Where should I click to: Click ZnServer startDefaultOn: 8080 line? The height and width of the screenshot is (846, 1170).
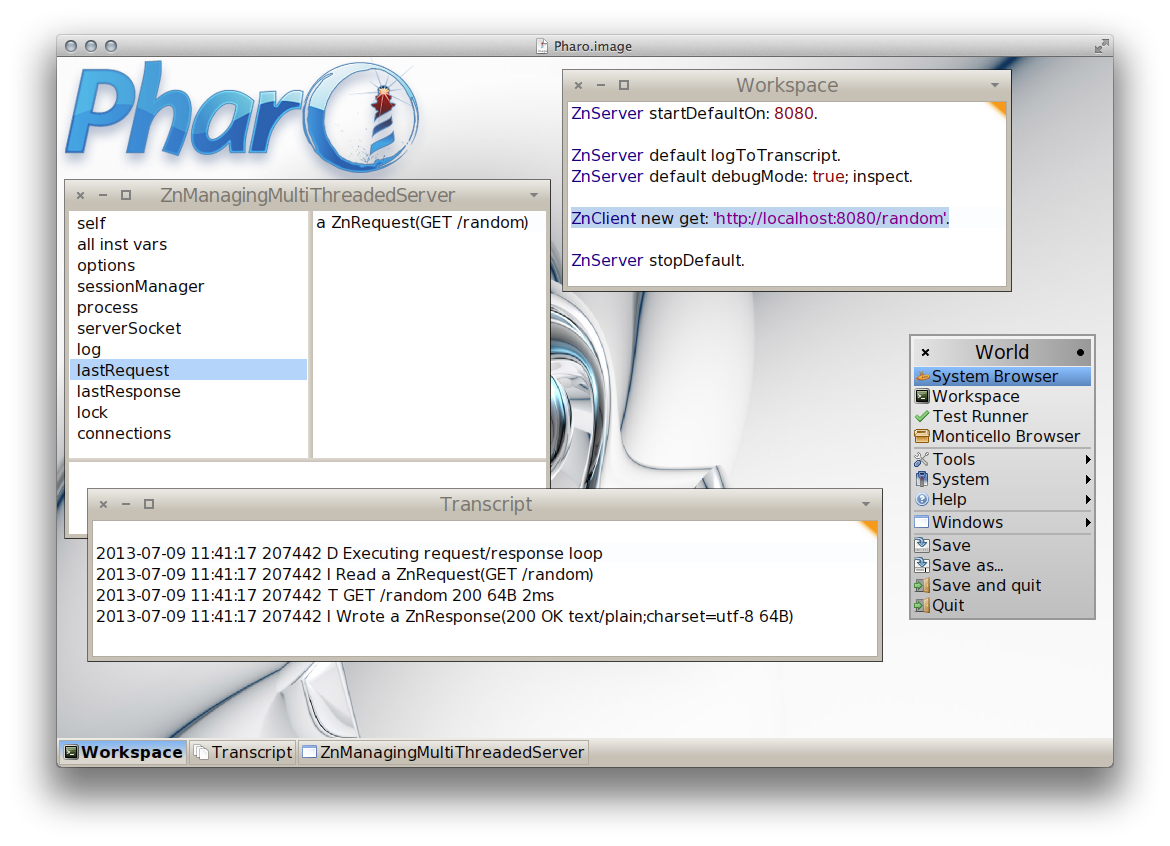(695, 113)
